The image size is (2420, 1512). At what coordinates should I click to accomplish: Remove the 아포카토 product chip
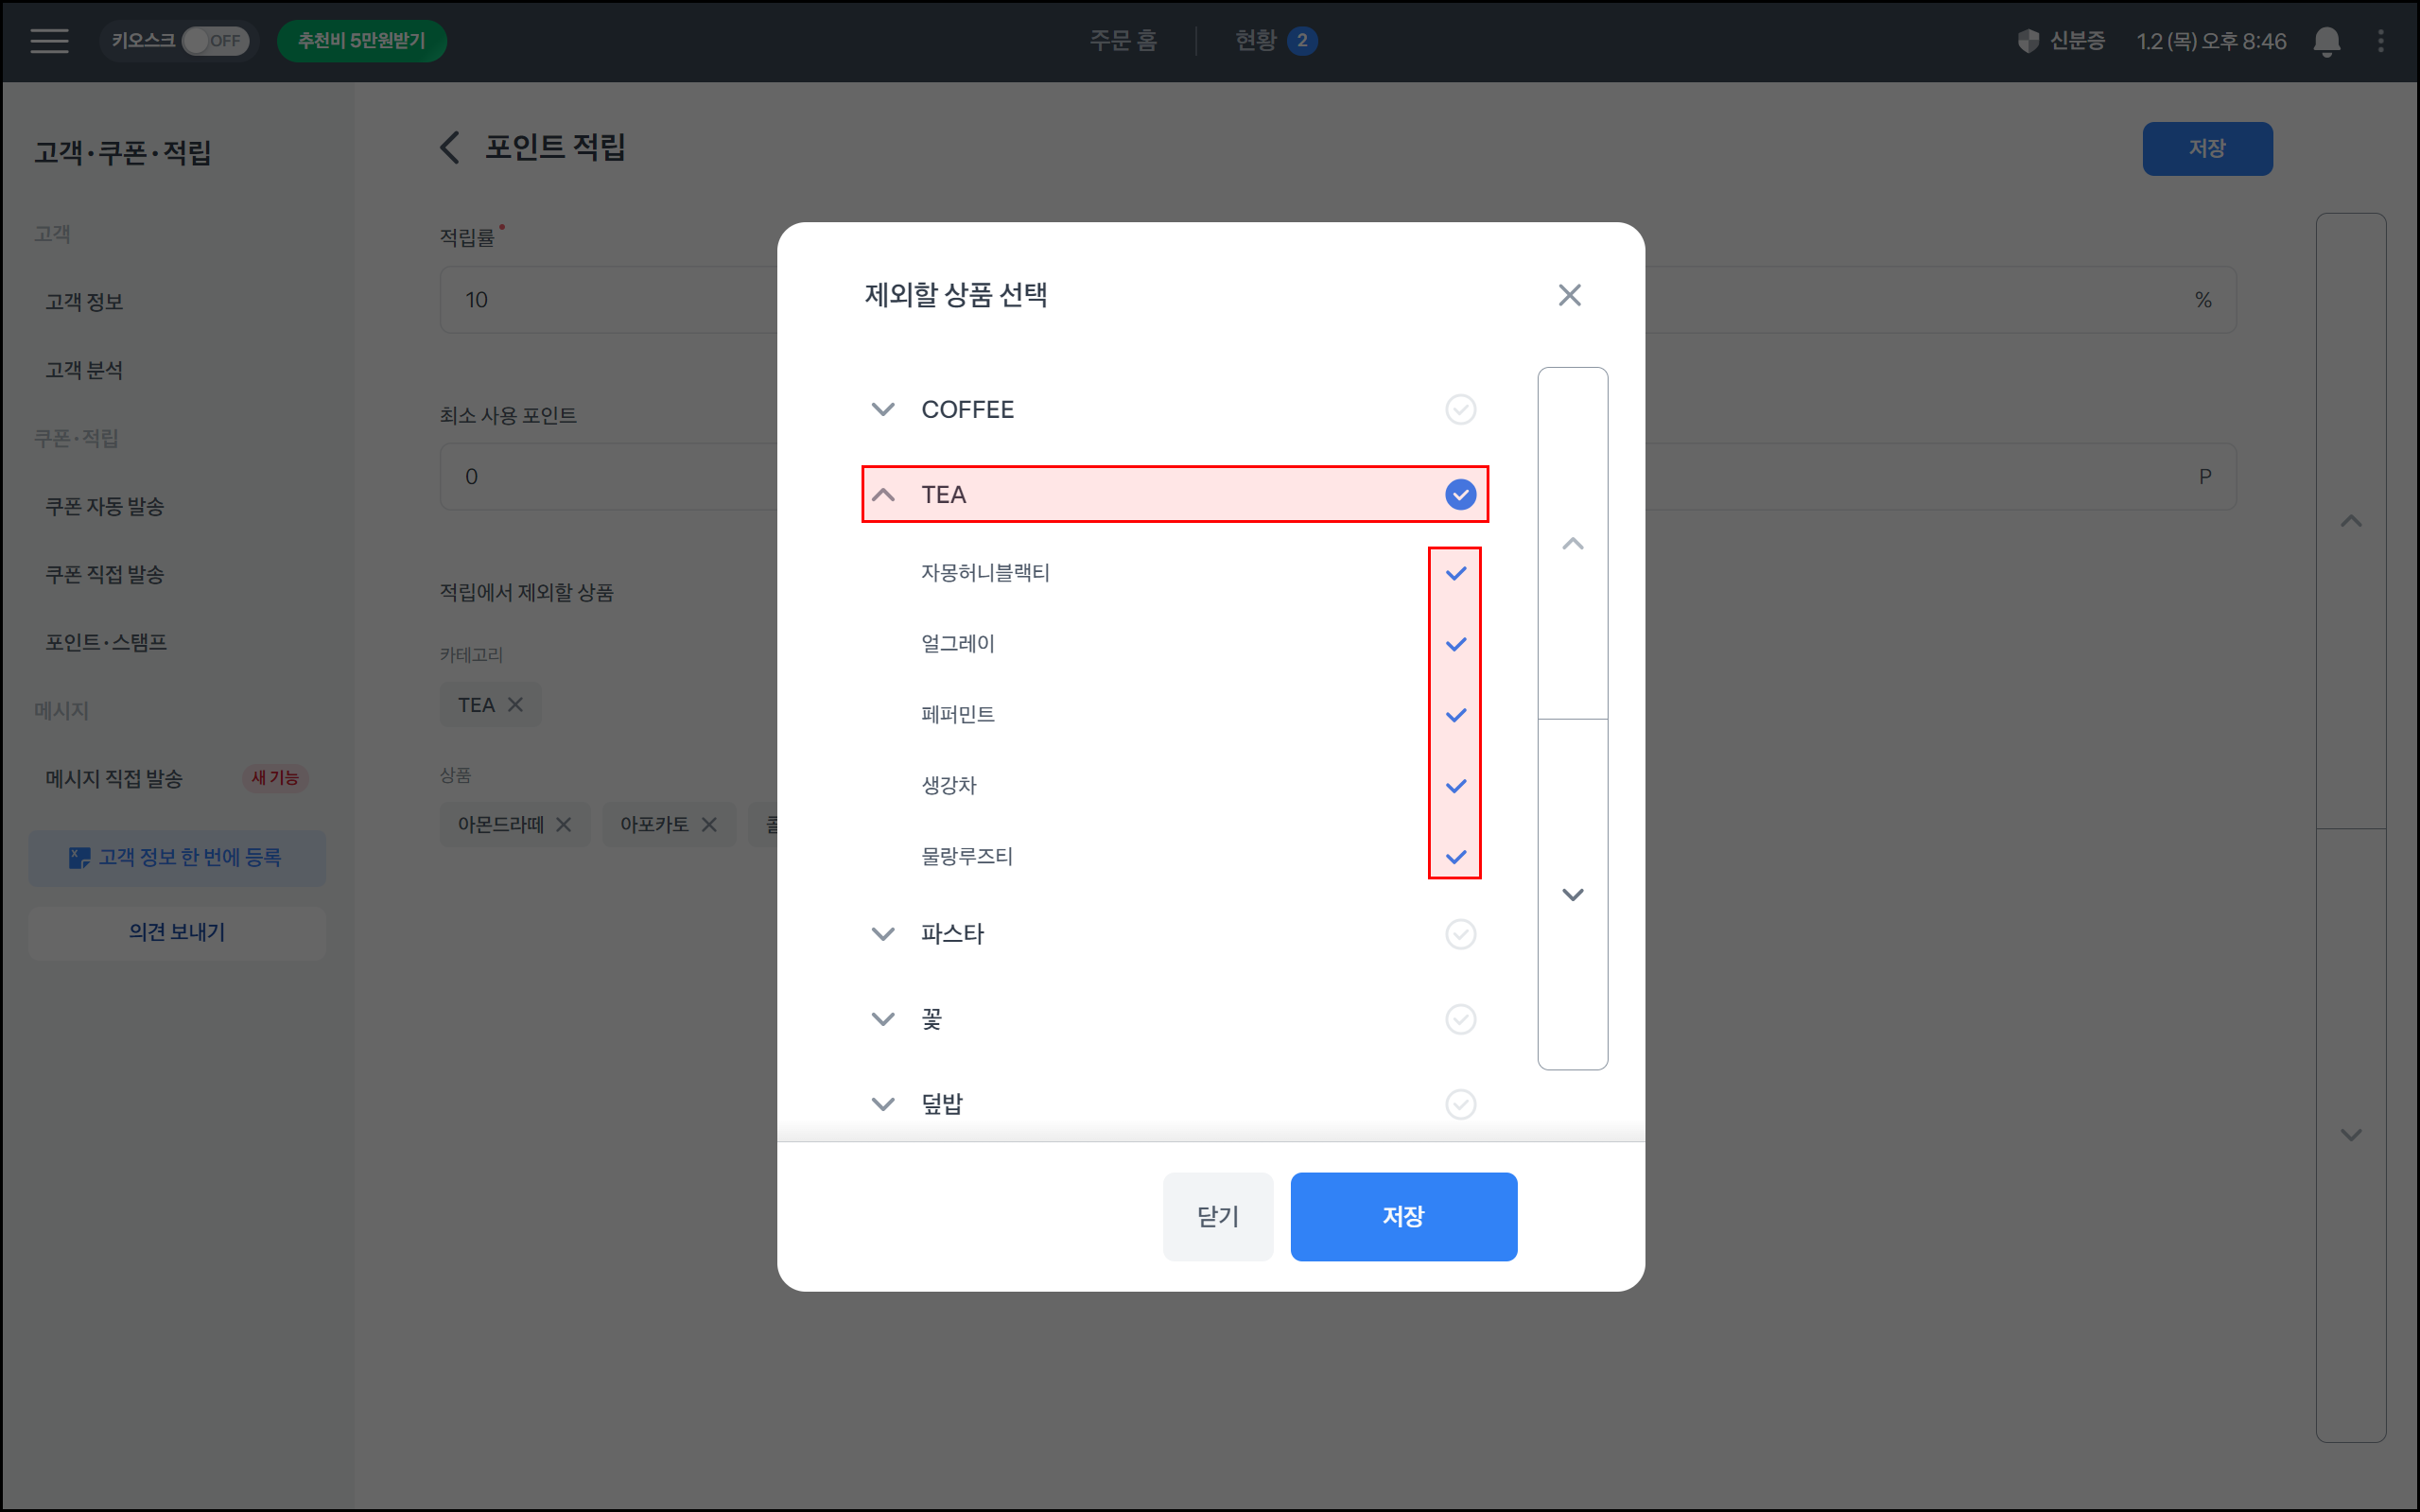click(709, 824)
